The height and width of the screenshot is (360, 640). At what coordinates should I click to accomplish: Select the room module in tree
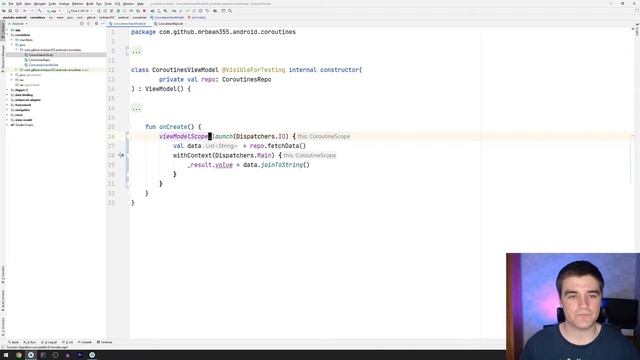click(19, 115)
